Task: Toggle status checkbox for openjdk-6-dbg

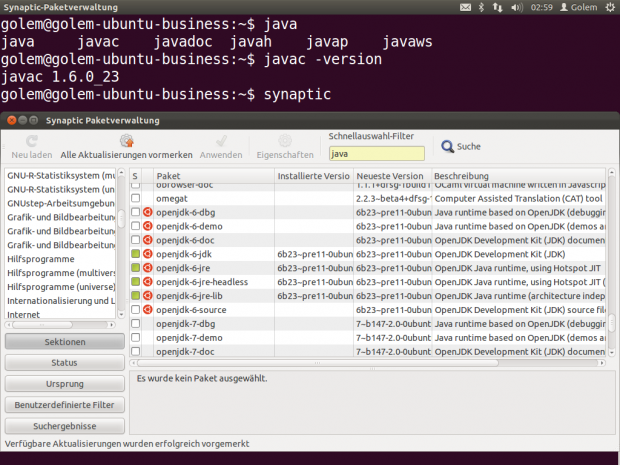Action: click(136, 212)
